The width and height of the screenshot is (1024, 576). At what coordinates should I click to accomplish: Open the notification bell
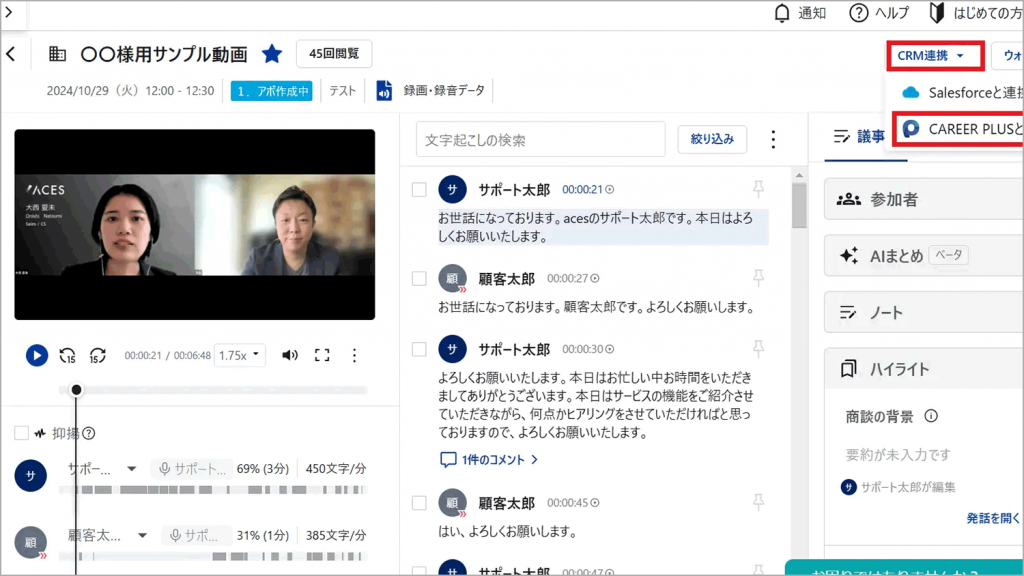click(x=782, y=13)
